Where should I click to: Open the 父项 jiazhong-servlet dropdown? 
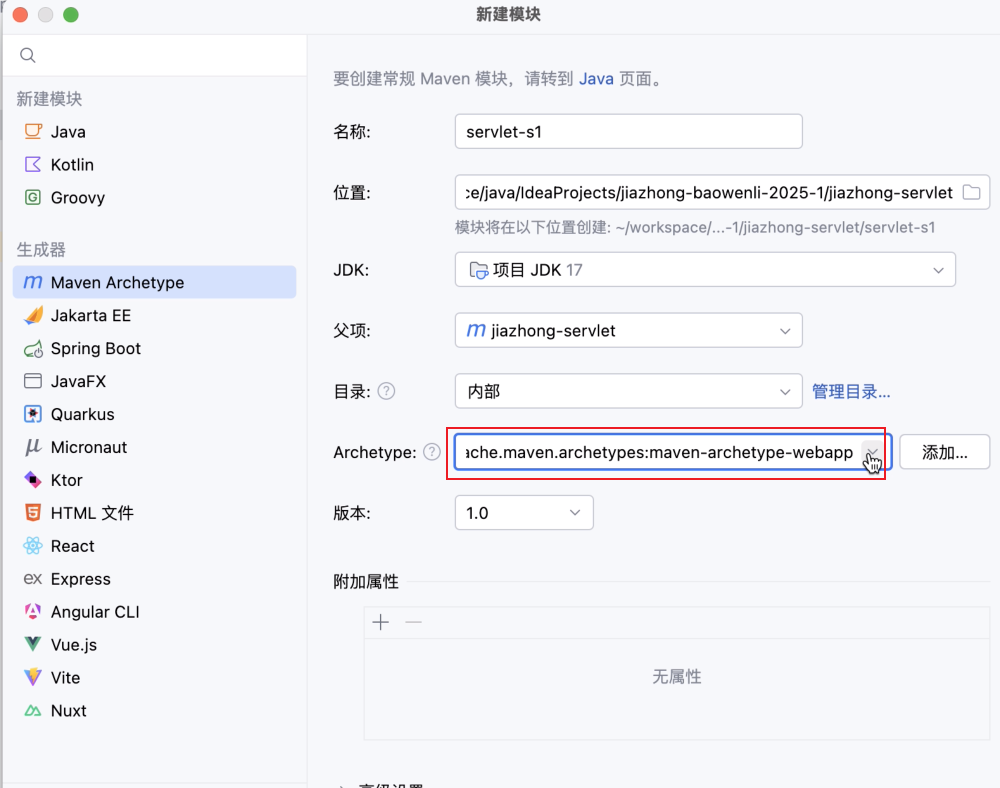(x=628, y=330)
